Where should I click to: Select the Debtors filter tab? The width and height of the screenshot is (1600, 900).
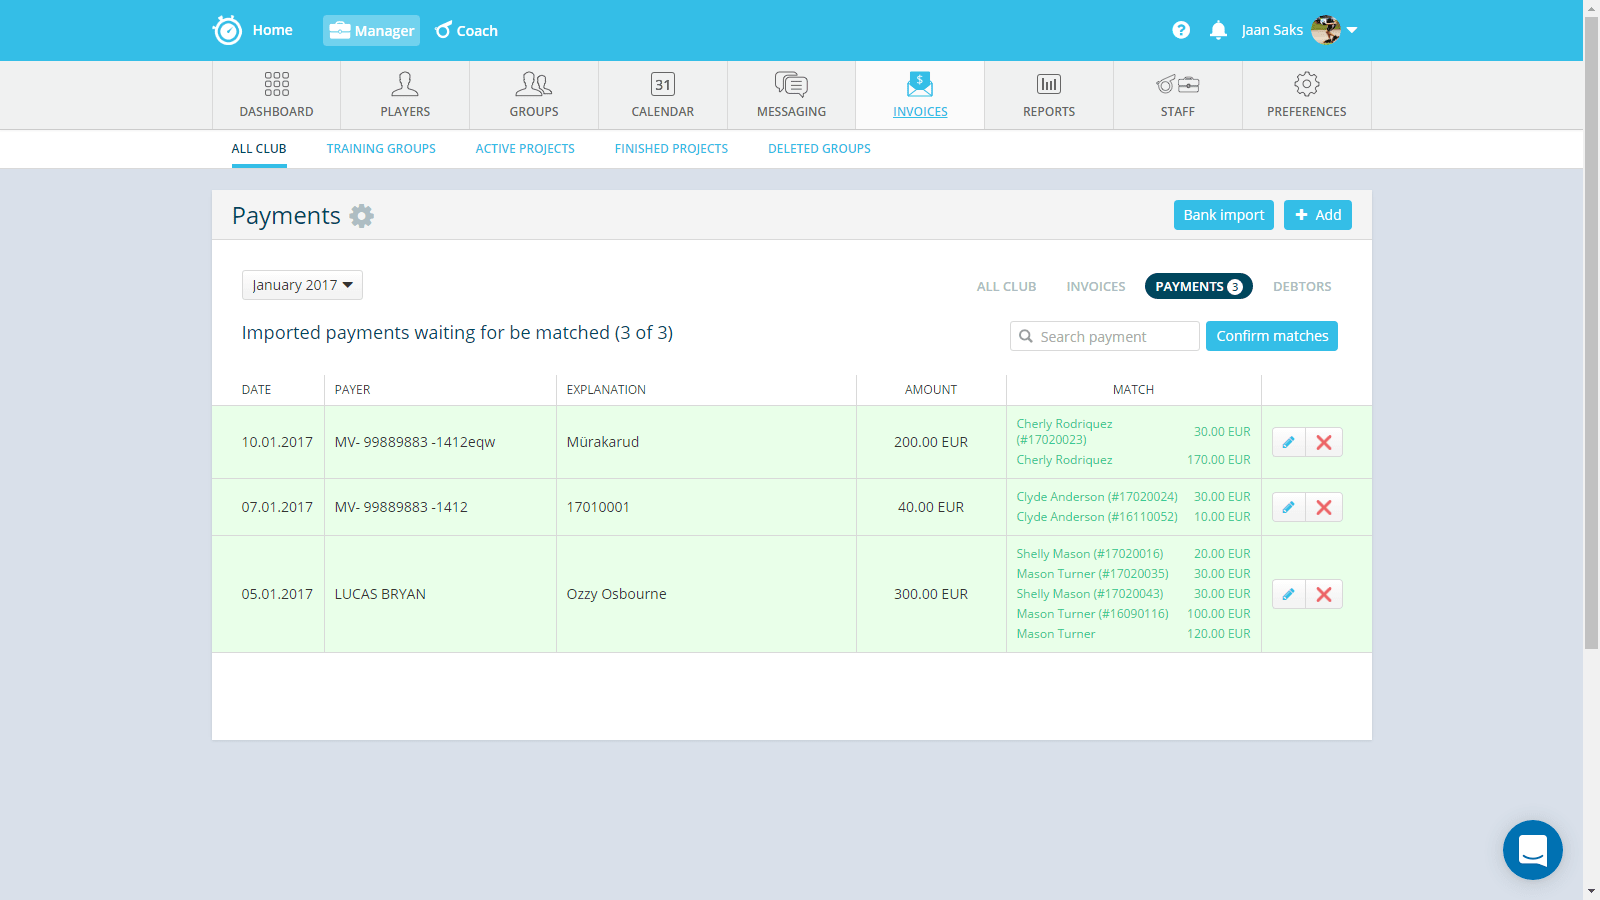point(1301,287)
